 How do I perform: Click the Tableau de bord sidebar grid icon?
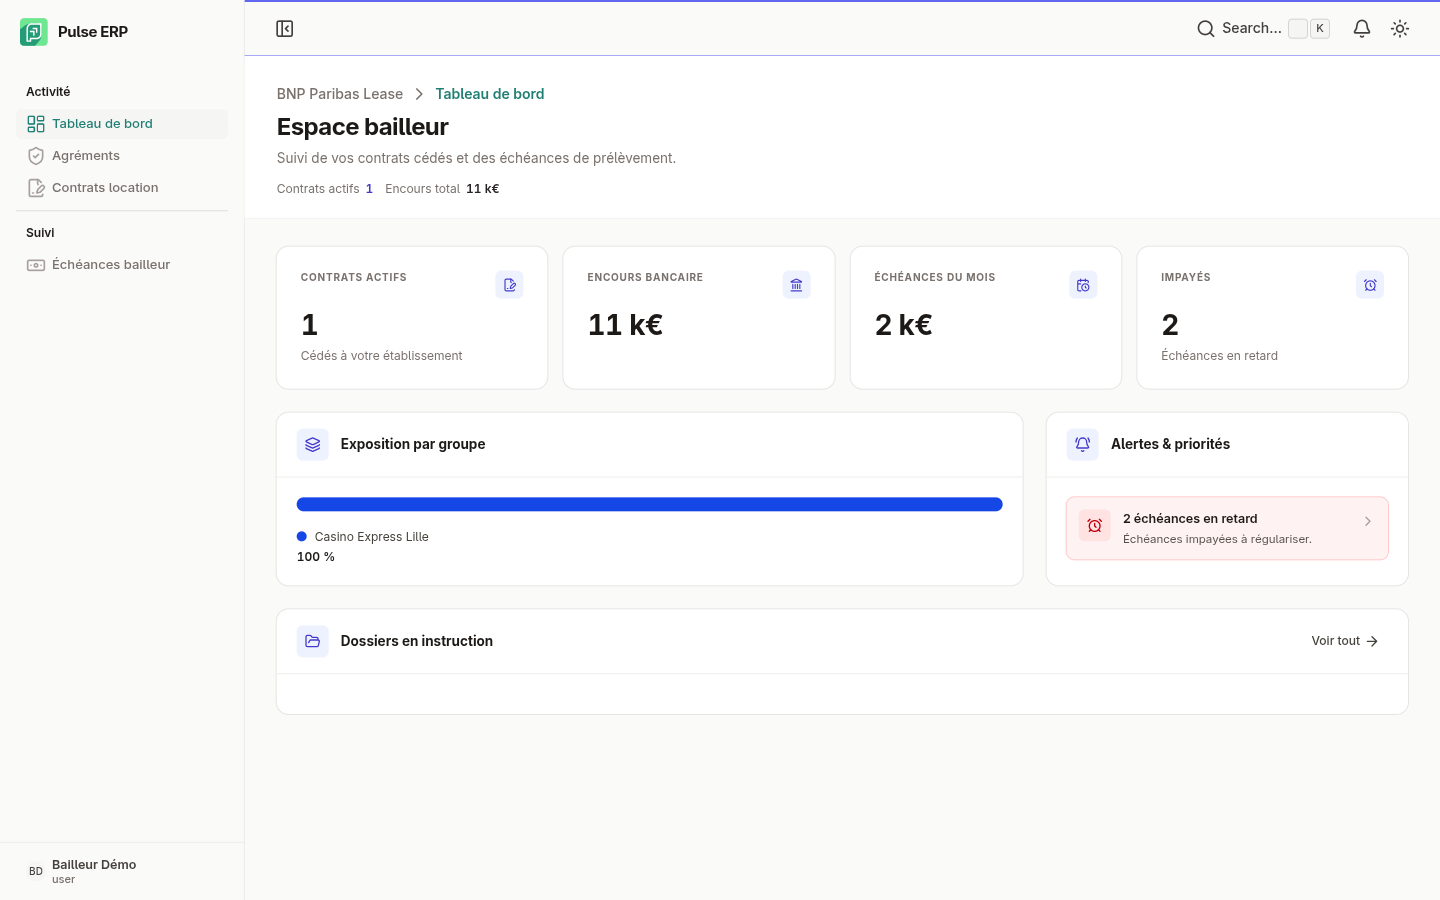click(36, 124)
